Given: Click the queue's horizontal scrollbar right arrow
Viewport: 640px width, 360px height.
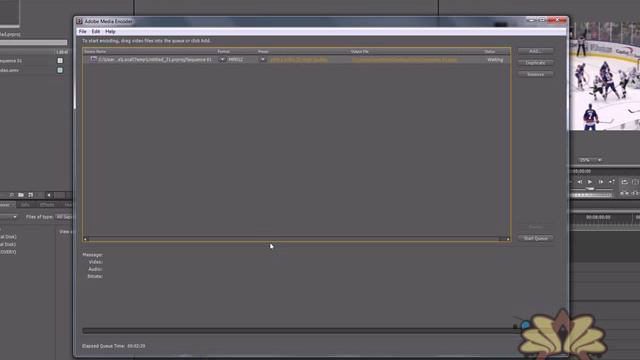Looking at the screenshot, I should tap(508, 239).
